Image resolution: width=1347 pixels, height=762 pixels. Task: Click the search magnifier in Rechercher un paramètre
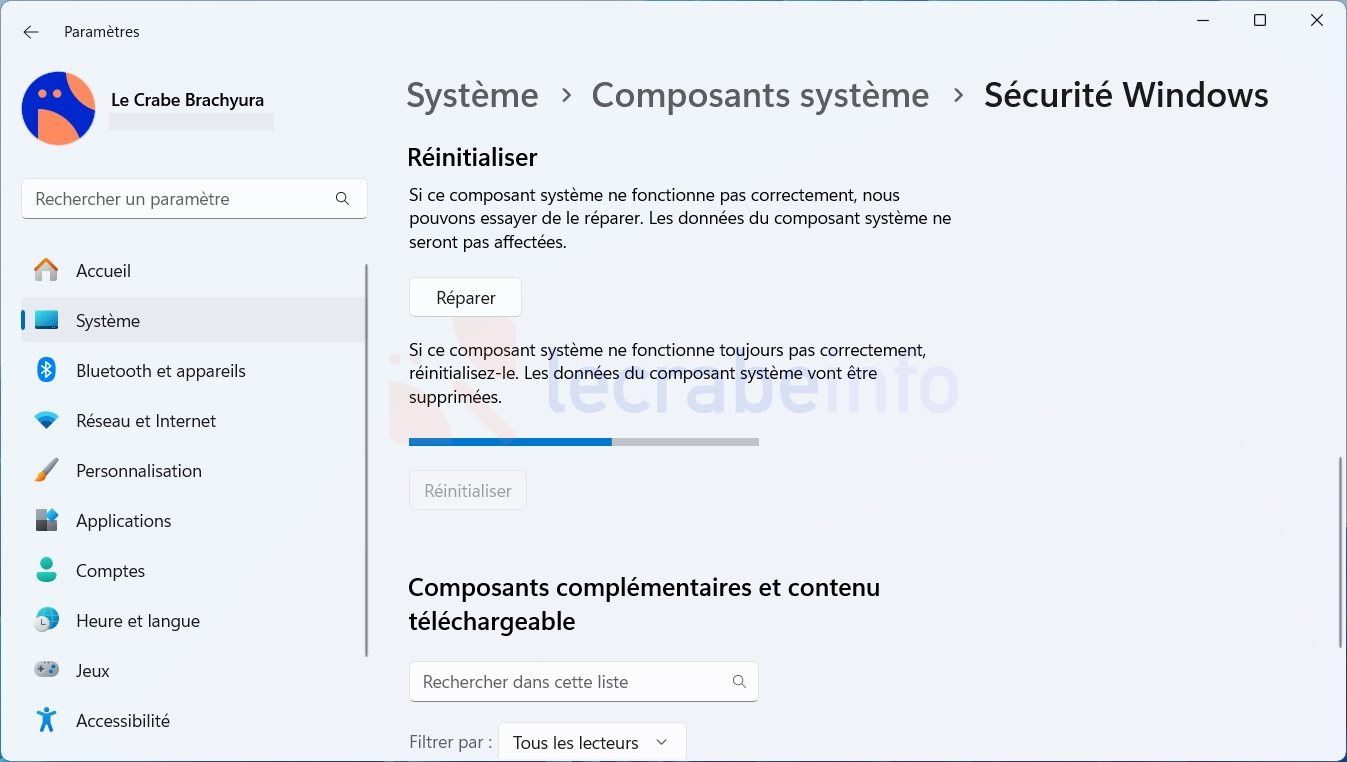pos(342,199)
